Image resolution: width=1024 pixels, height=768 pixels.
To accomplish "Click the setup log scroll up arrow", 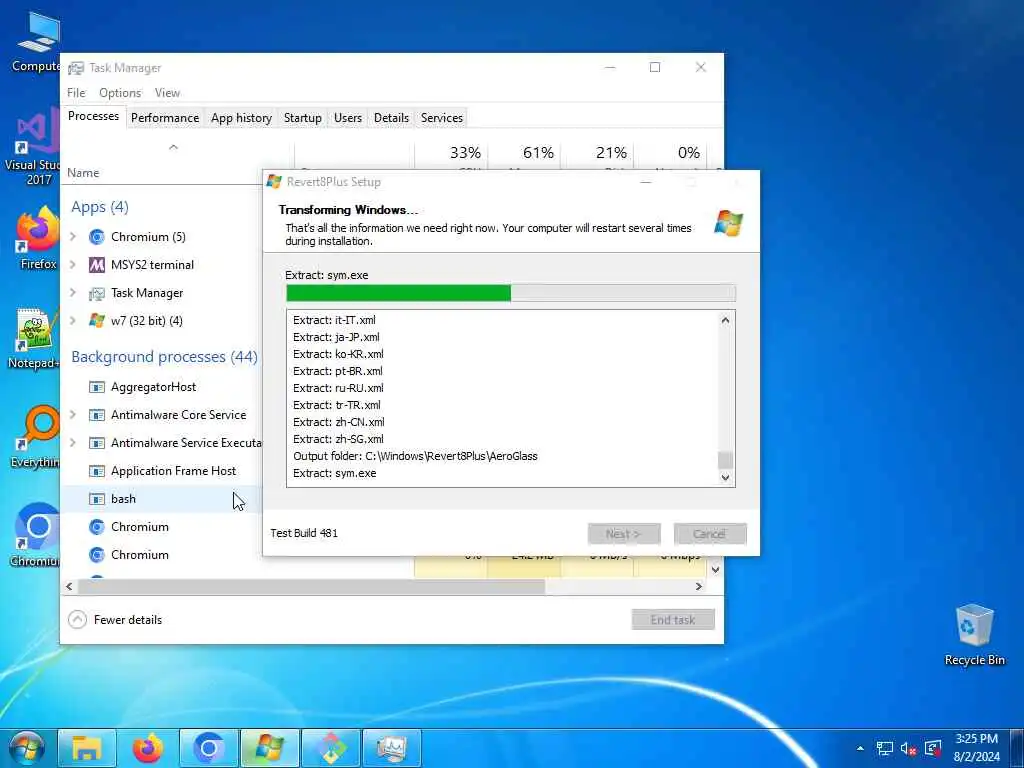I will tap(725, 321).
